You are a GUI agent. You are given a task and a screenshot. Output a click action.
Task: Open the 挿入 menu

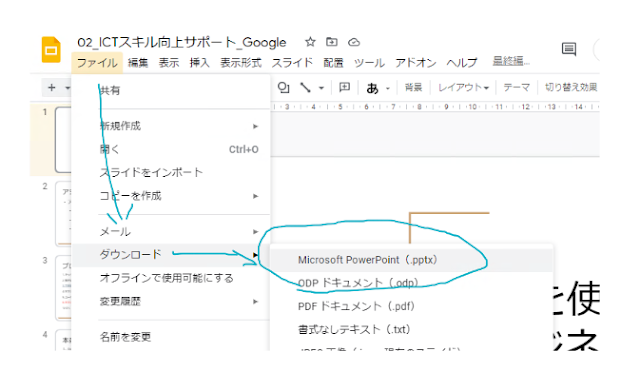[x=200, y=62]
